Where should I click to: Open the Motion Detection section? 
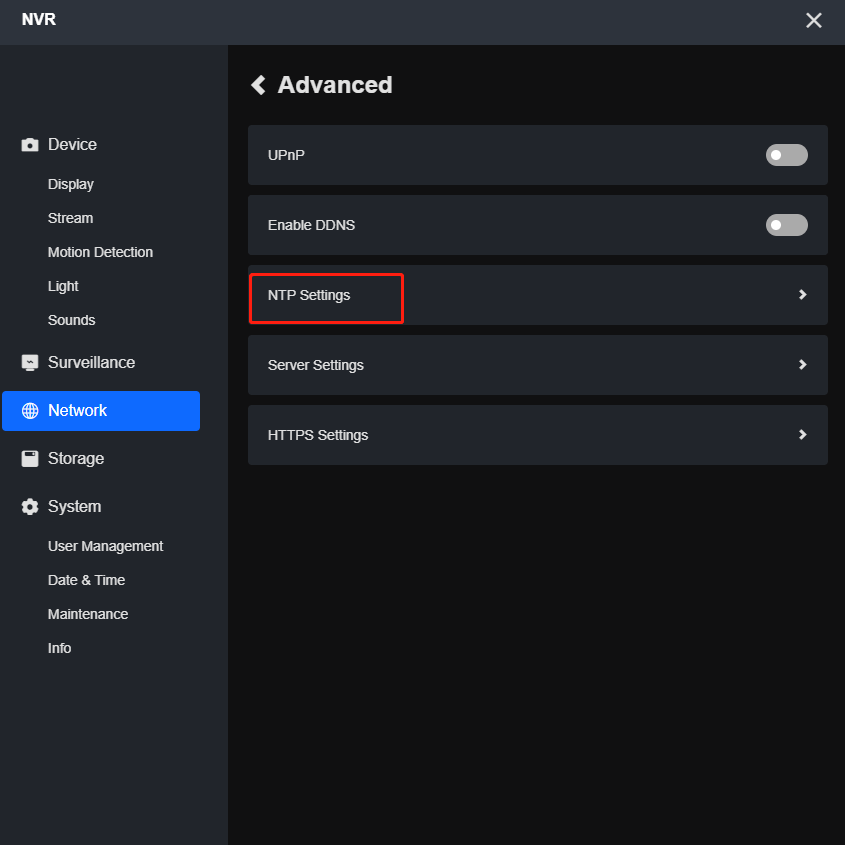pyautogui.click(x=100, y=252)
